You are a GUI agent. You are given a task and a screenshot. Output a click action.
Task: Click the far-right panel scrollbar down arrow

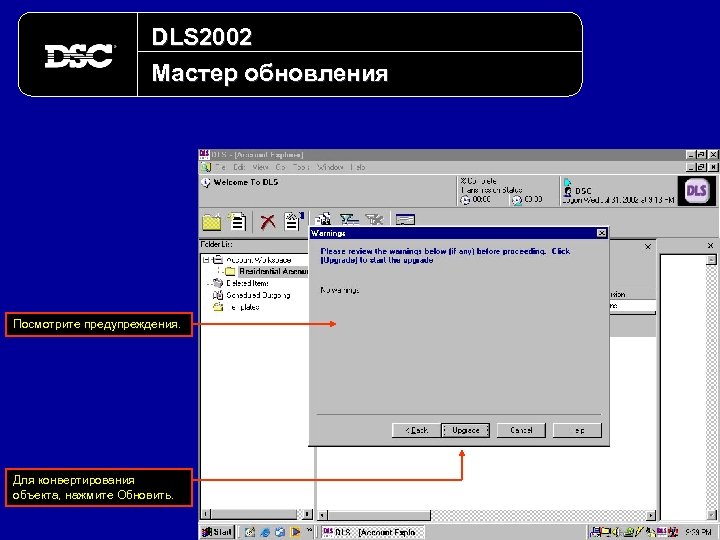[711, 515]
